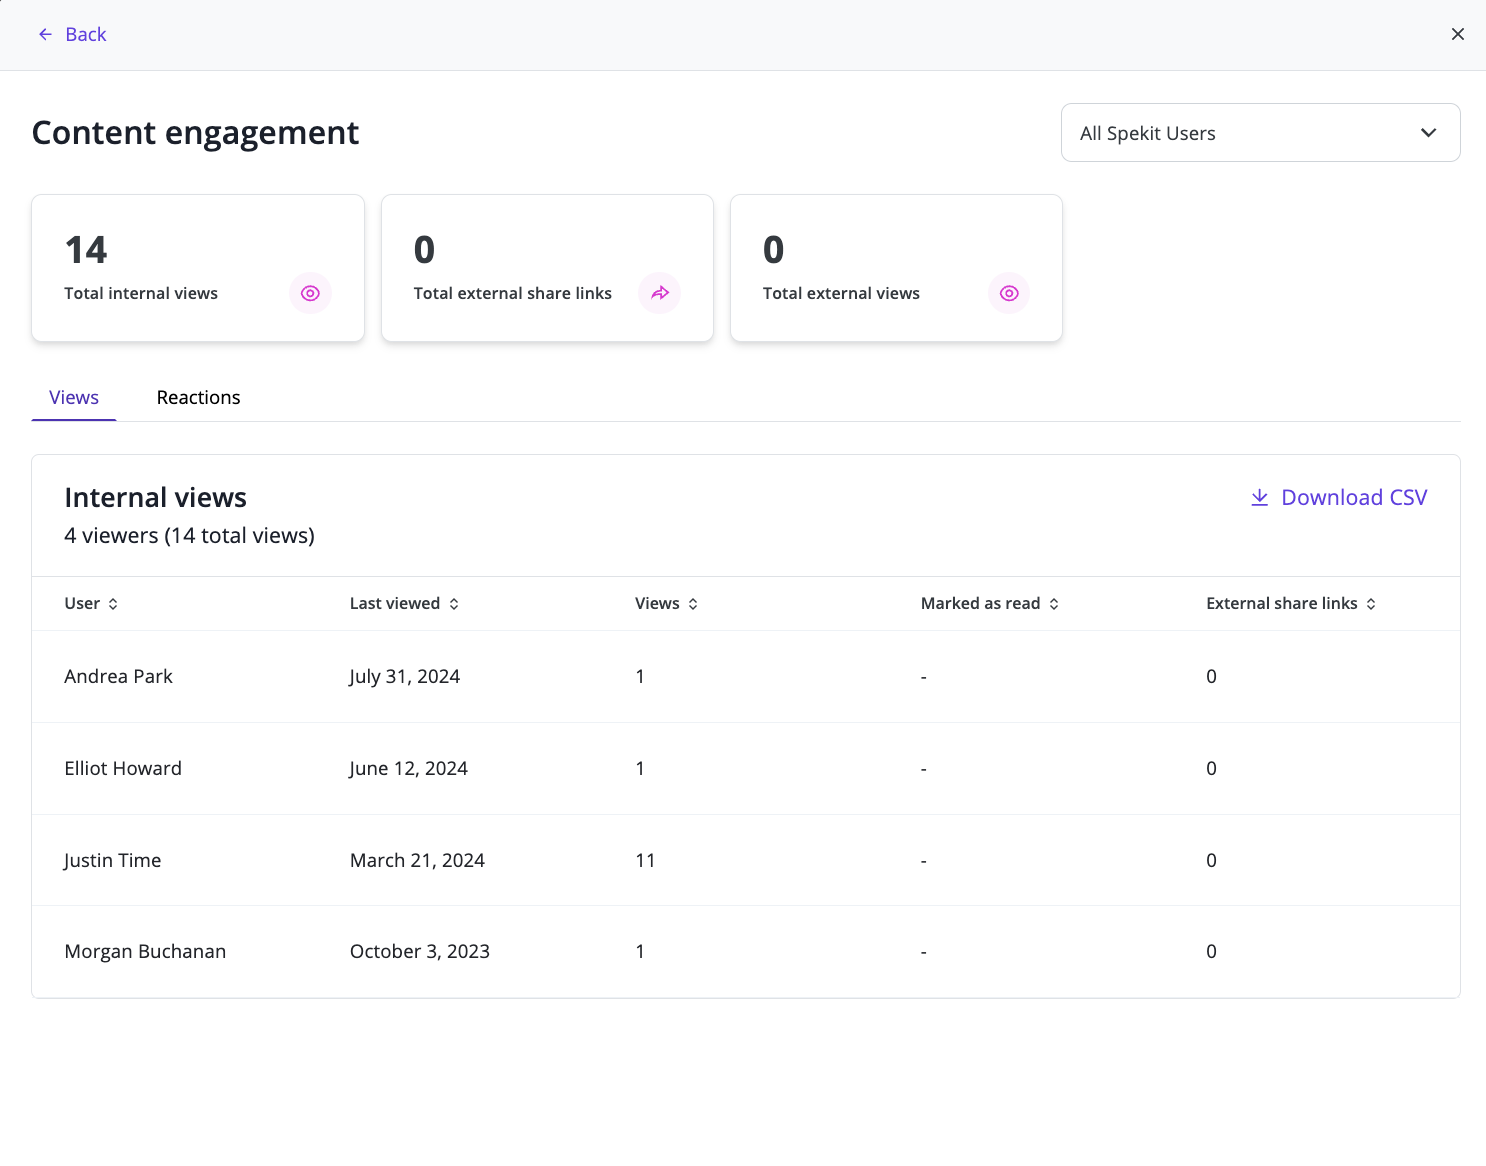Click Elliot Howard's views count

click(x=640, y=769)
